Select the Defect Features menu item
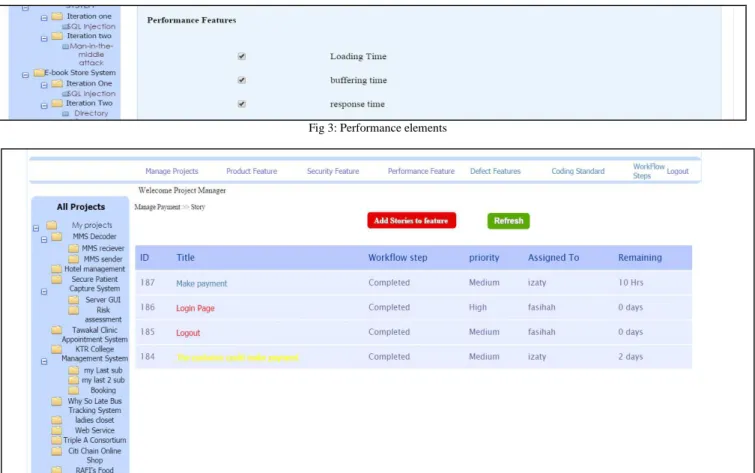The height and width of the screenshot is (473, 755). (495, 171)
